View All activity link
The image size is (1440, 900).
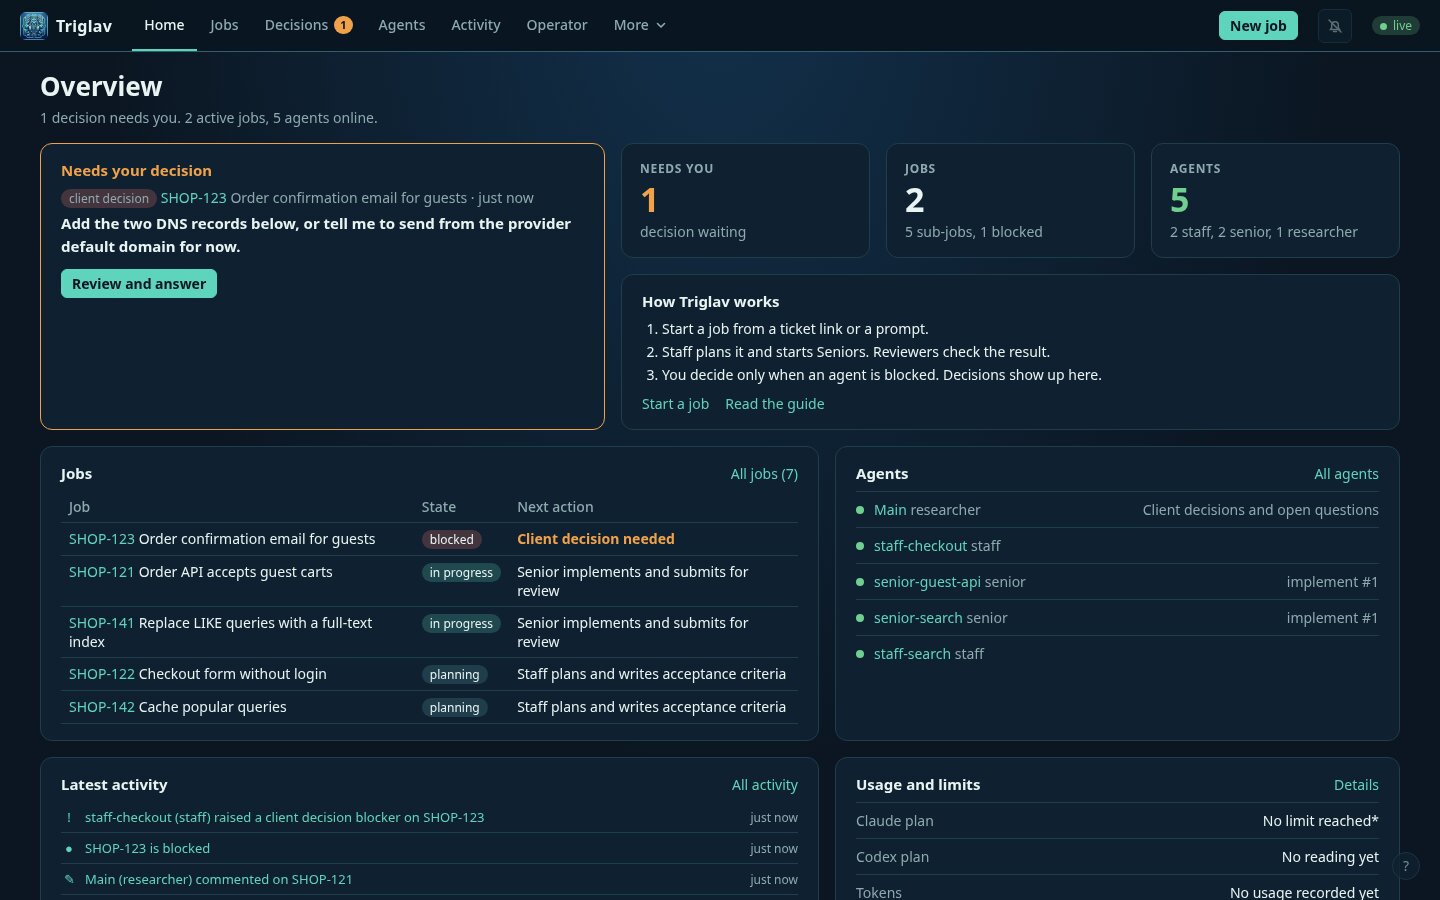(765, 785)
